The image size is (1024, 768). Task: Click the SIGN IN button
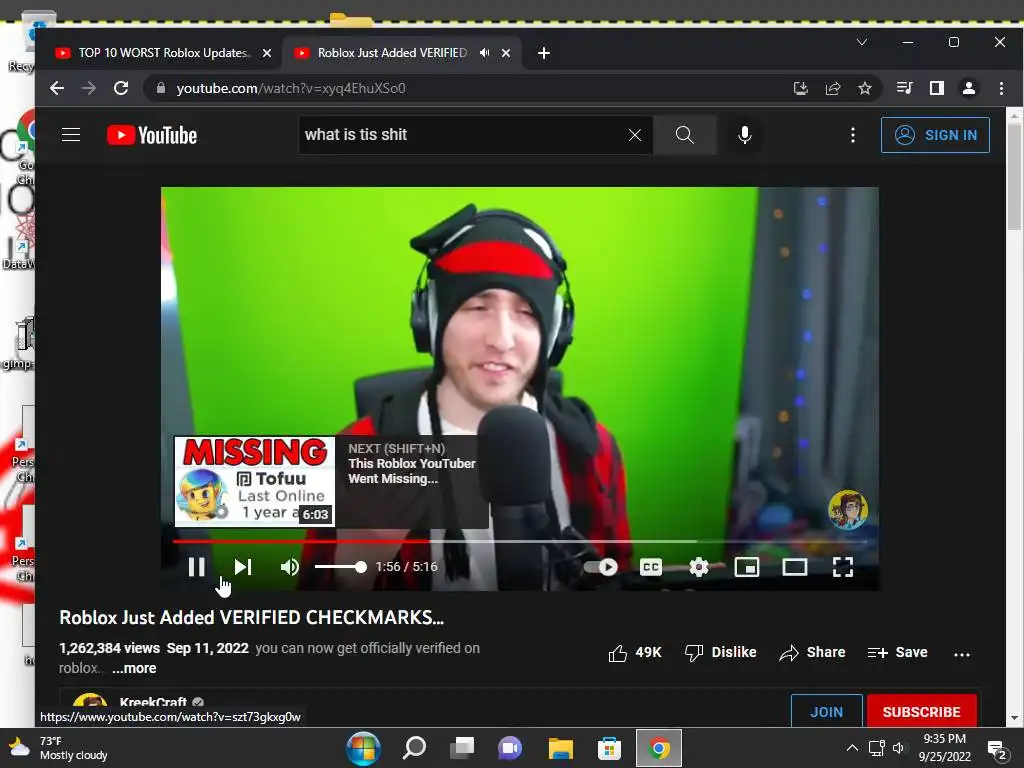(x=935, y=135)
